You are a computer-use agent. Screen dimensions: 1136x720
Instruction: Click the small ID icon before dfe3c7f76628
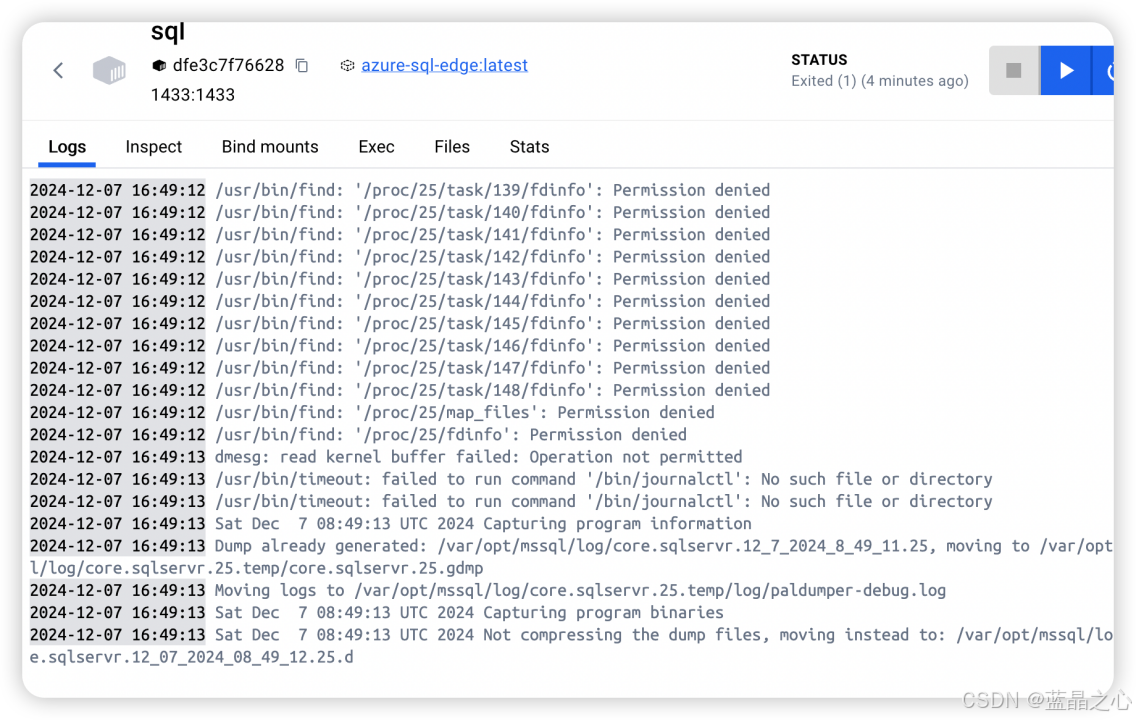(x=159, y=66)
